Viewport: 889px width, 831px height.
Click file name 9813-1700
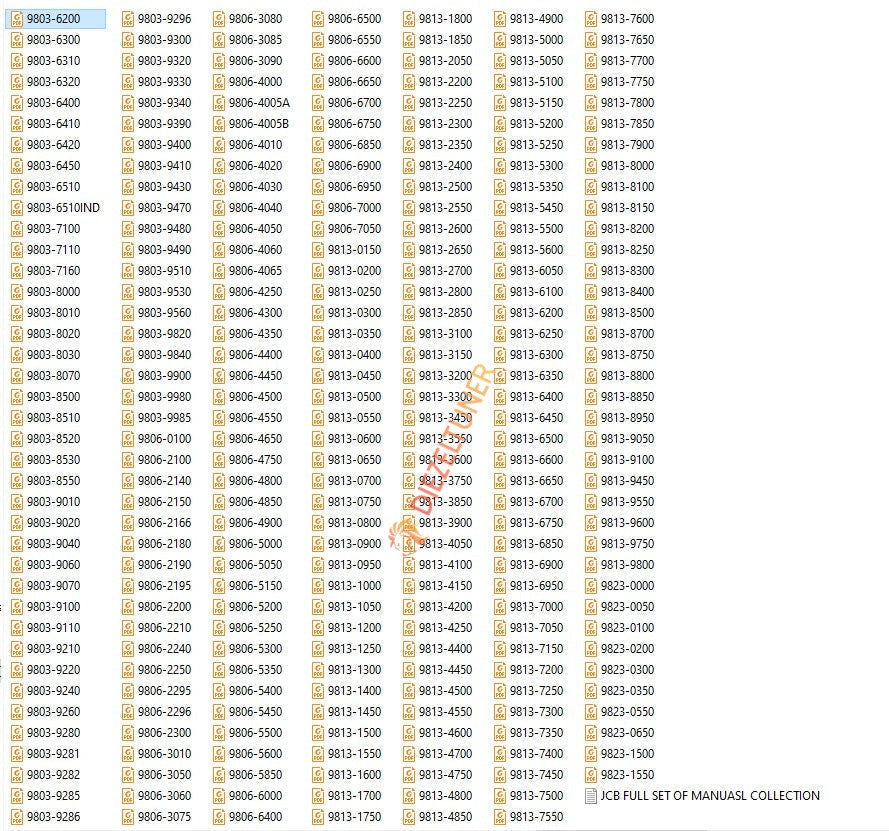click(354, 796)
